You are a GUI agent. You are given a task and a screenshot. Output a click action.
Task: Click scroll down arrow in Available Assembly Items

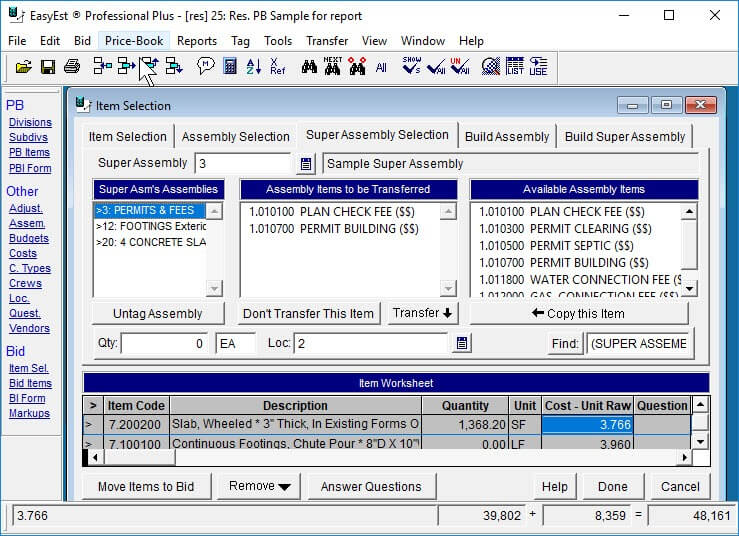(689, 288)
